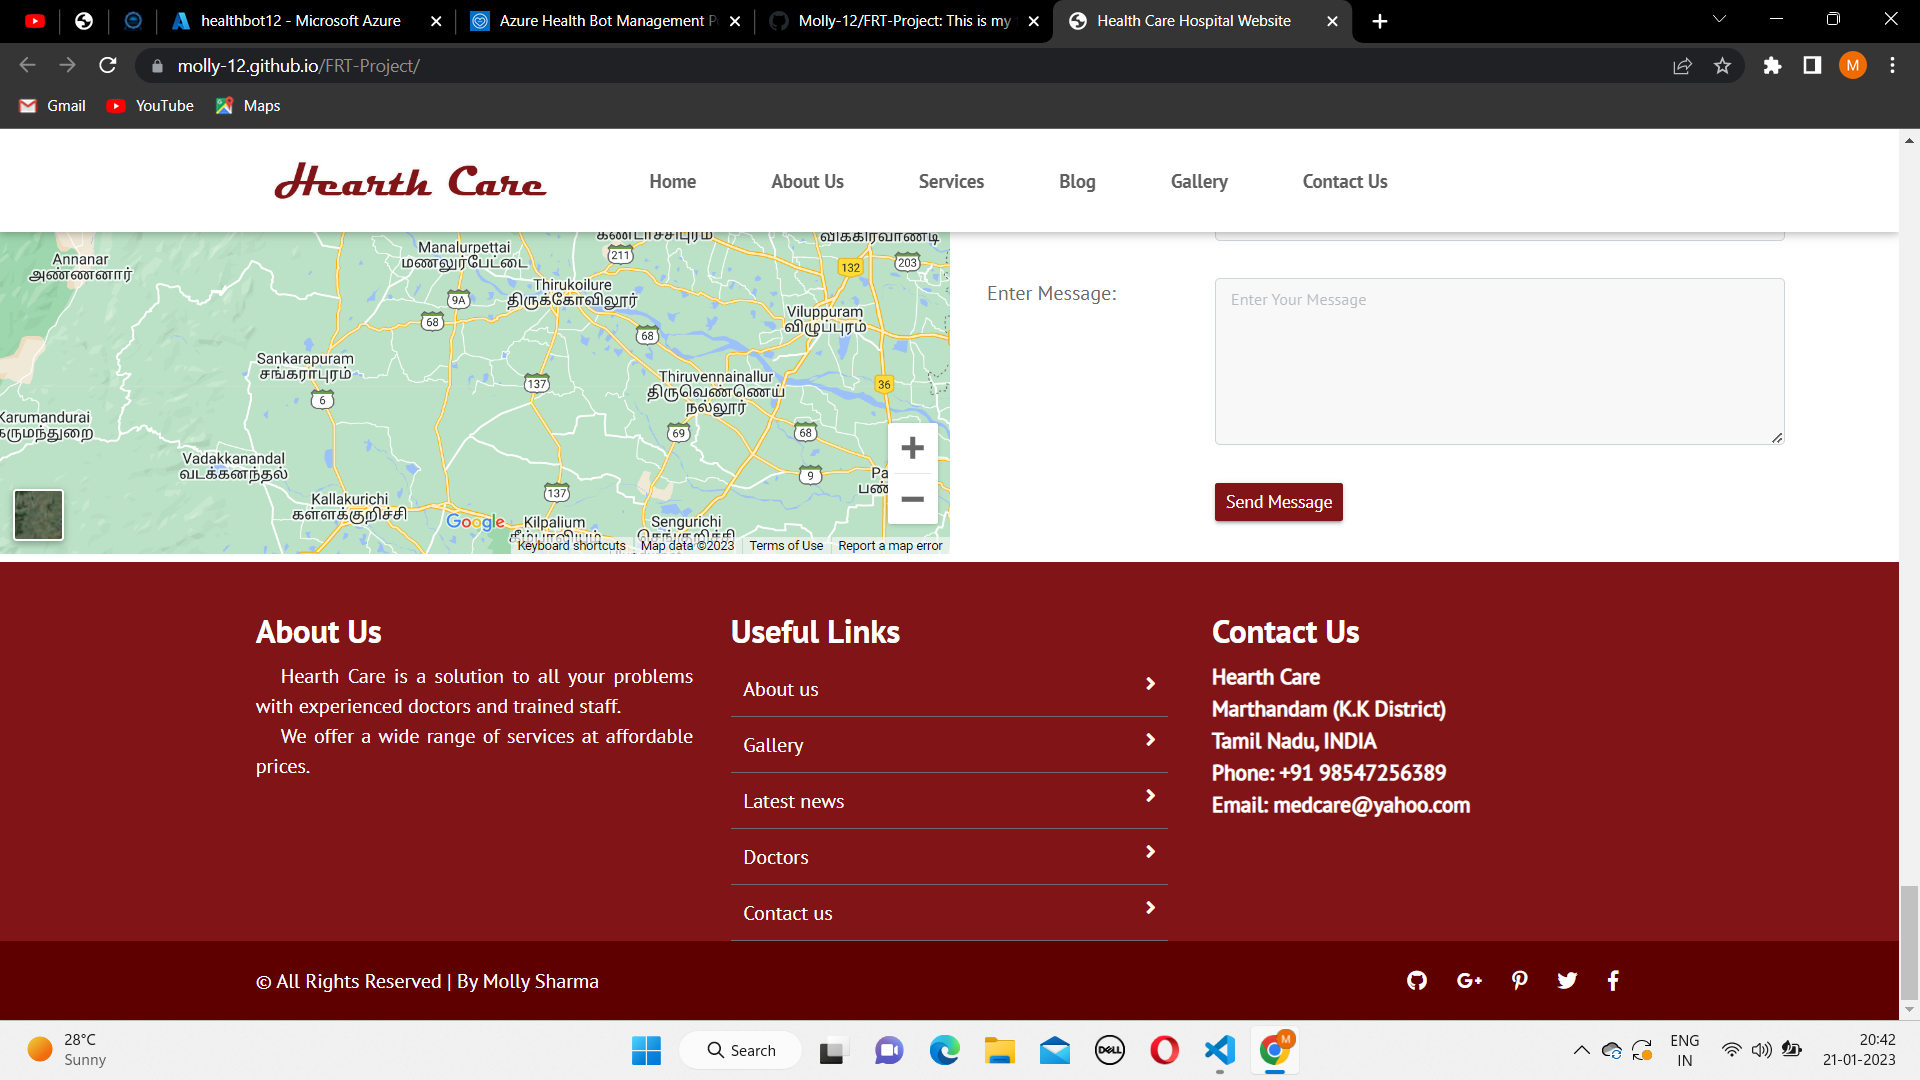This screenshot has width=1920, height=1080.
Task: Toggle satellite view on the map
Action: [x=38, y=514]
